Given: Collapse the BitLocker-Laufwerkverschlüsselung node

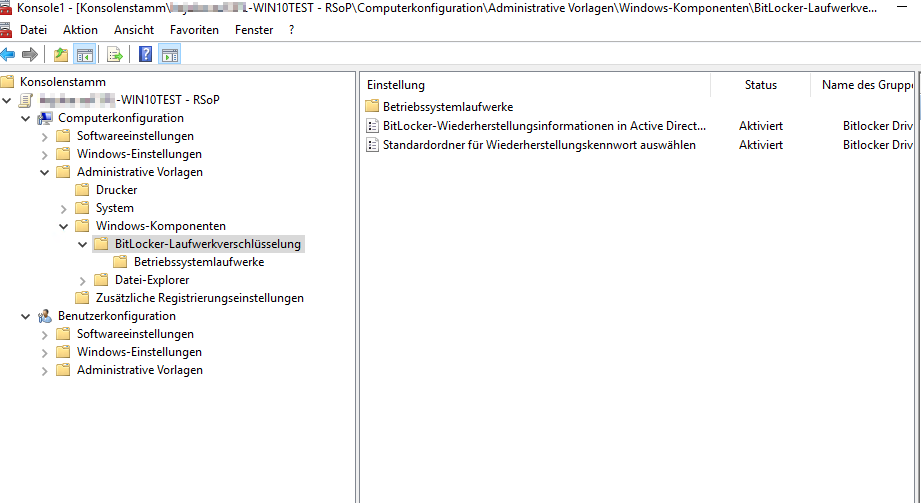Looking at the screenshot, I should (82, 244).
